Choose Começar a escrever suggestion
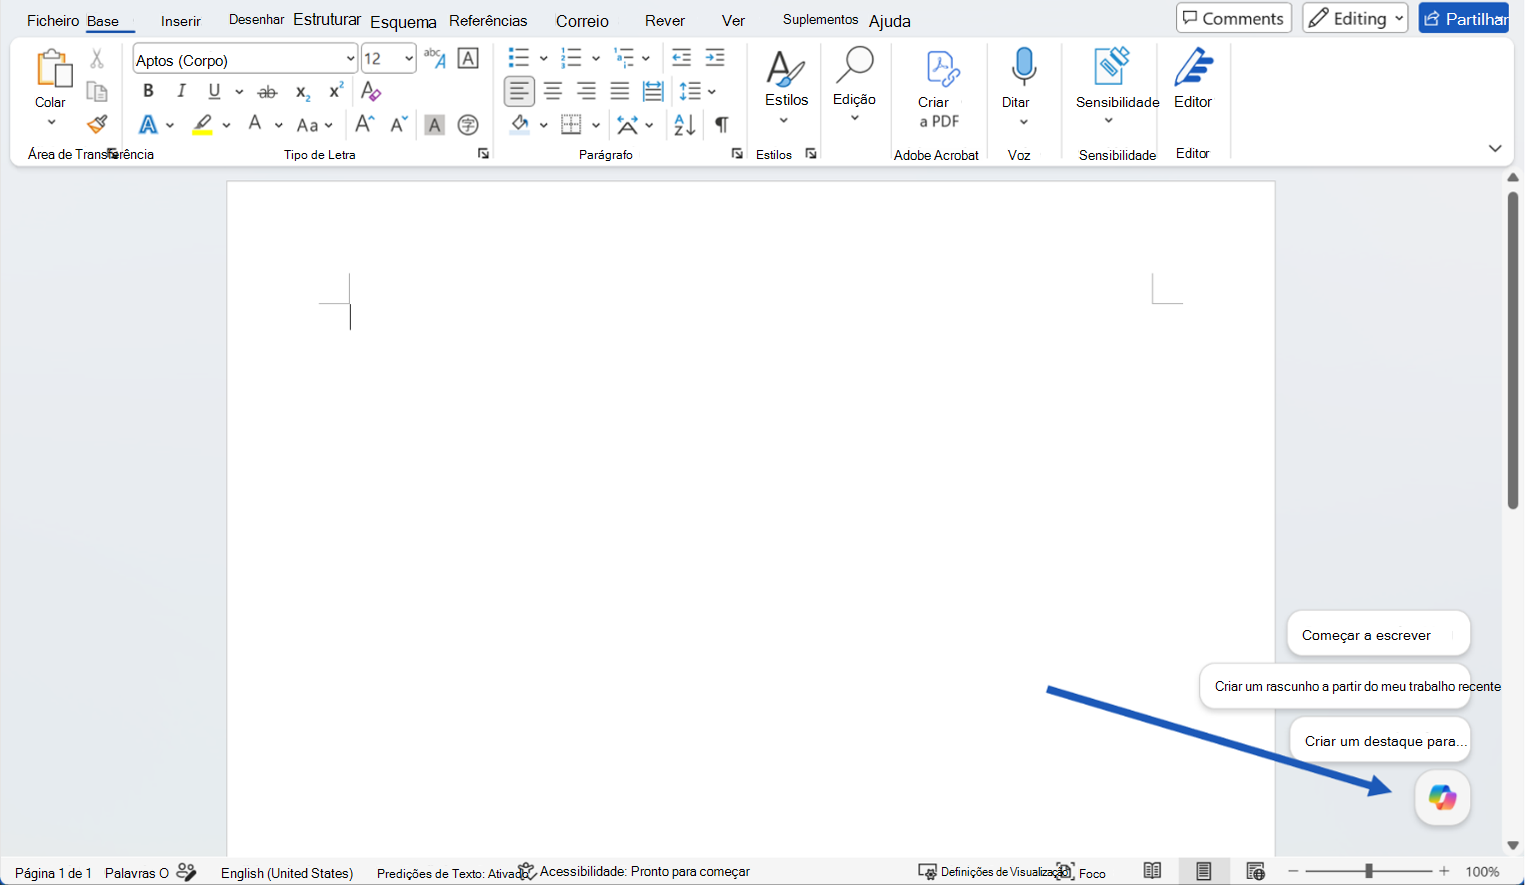Viewport: 1526px width, 885px height. coord(1378,634)
